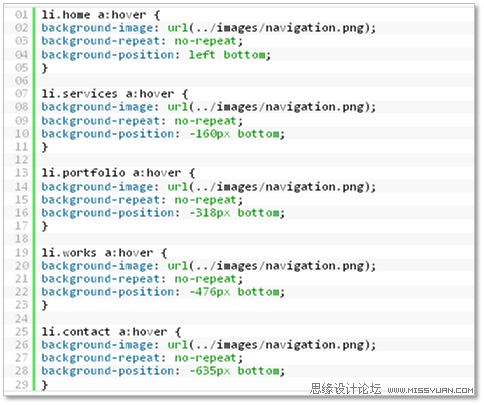Click empty-line number 06 in the gutter
The width and height of the screenshot is (484, 405).
click(x=22, y=81)
